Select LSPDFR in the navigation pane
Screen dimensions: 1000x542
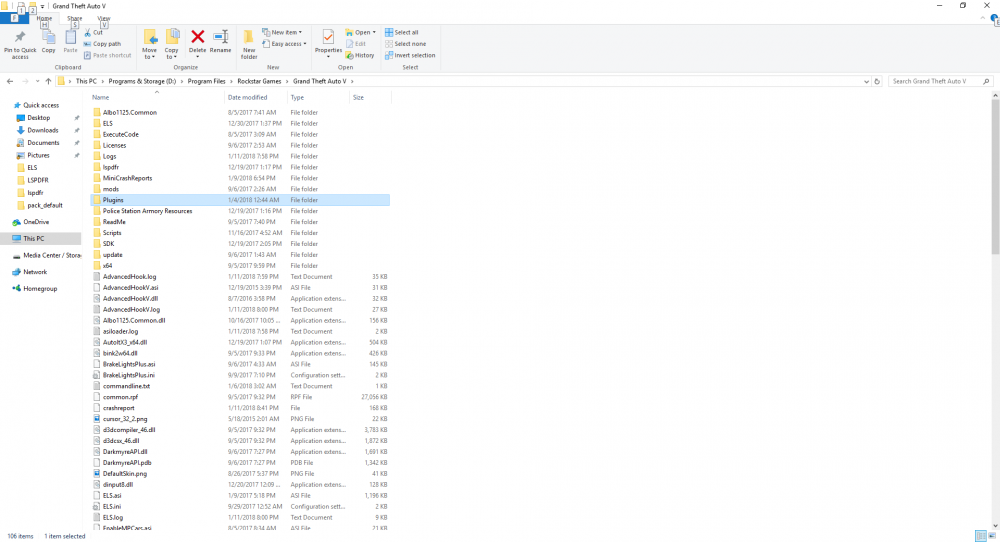pos(38,180)
